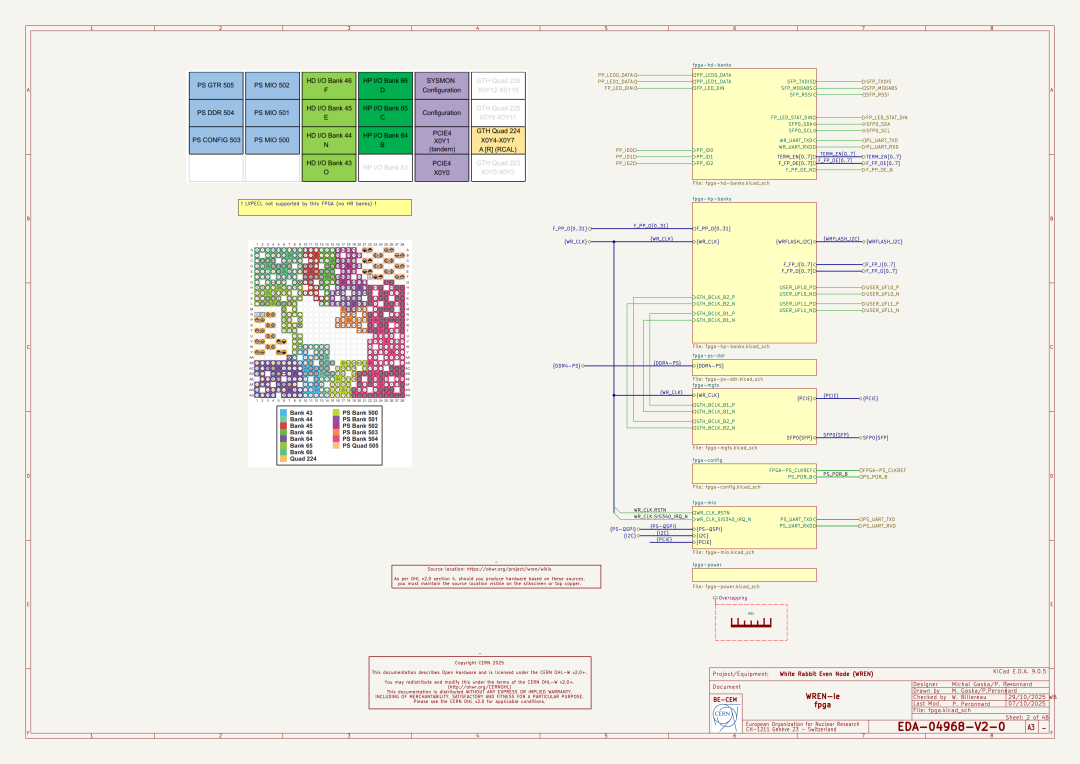Select the PS DDR 504 table cell
Viewport: 1080px width, 764px height.
pyautogui.click(x=216, y=112)
